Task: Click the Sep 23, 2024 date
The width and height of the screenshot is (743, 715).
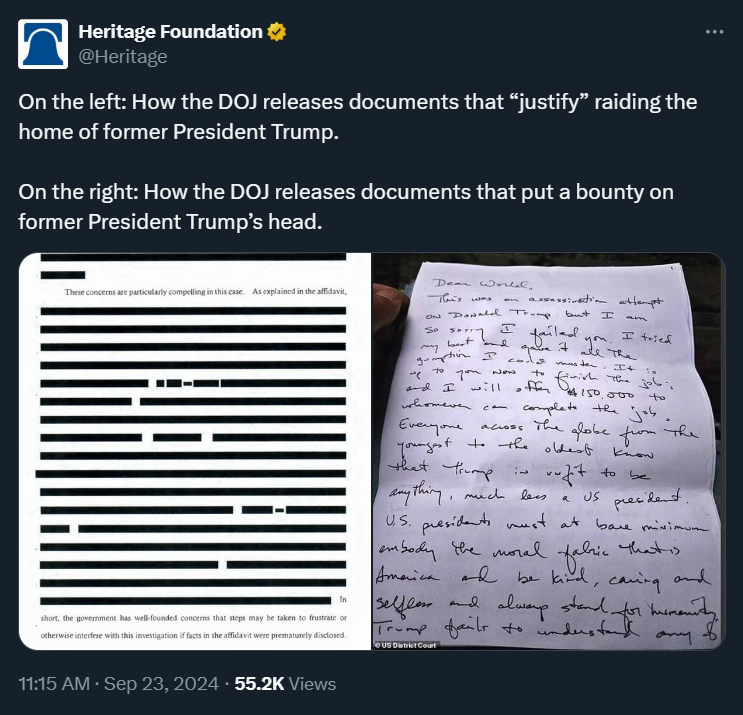Action: pyautogui.click(x=162, y=685)
